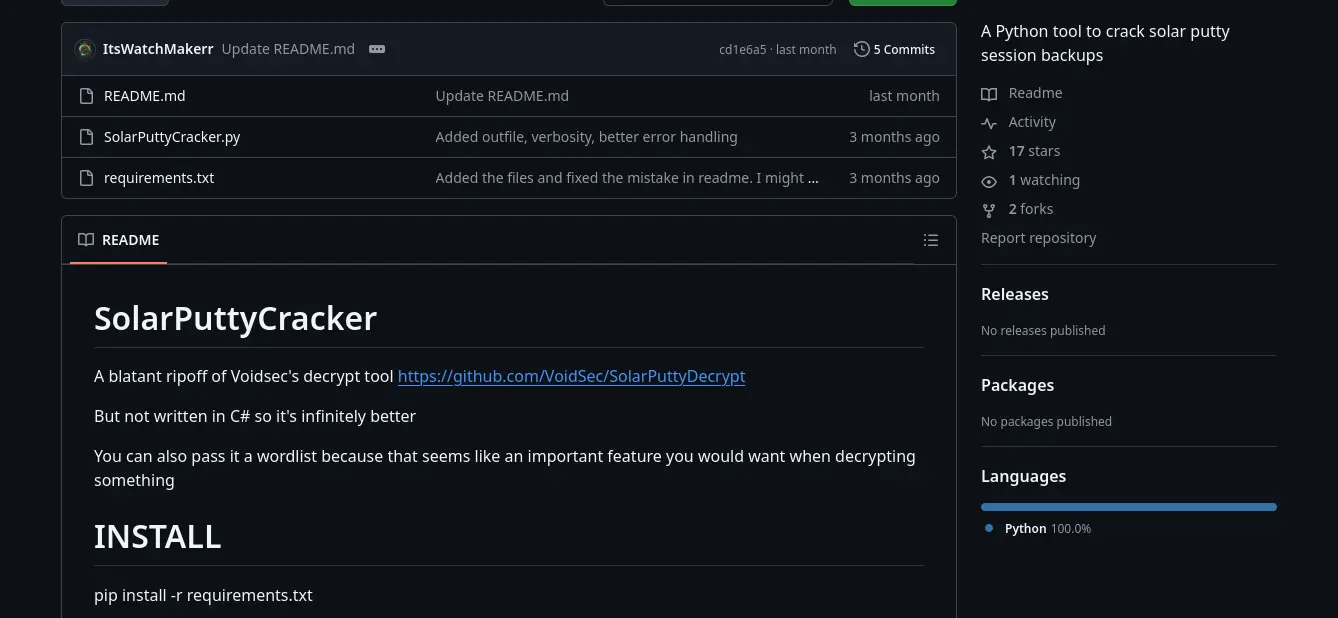This screenshot has height=618, width=1338.
Task: Follow the VoidSec SolarPuttyDecrypt link
Action: pyautogui.click(x=571, y=376)
